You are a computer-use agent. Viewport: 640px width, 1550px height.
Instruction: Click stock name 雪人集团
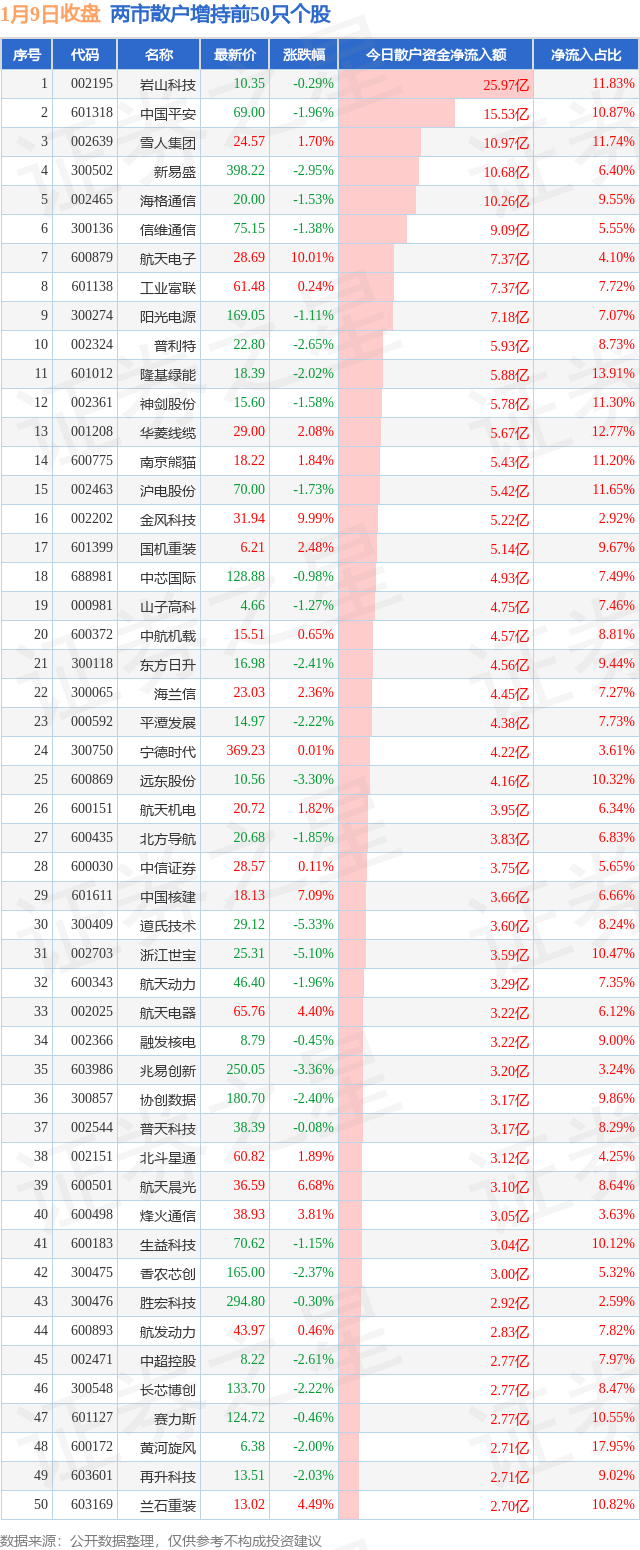tap(169, 142)
